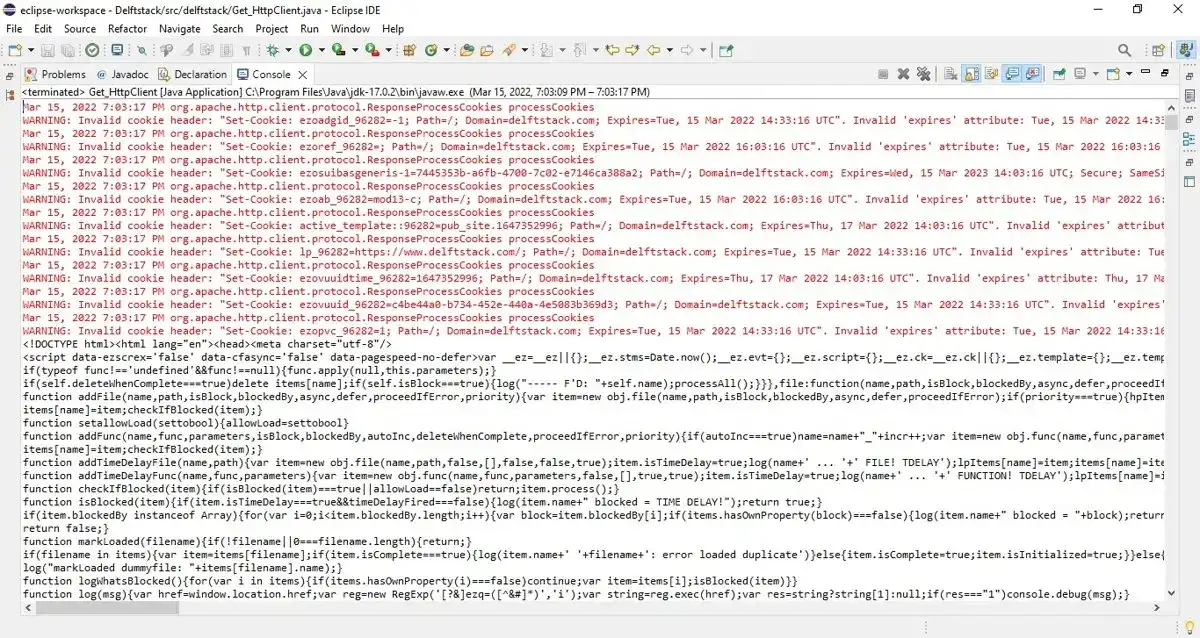Expand the New Java Class dropdown
Viewport: 1200px width, 638px height.
pyautogui.click(x=445, y=50)
